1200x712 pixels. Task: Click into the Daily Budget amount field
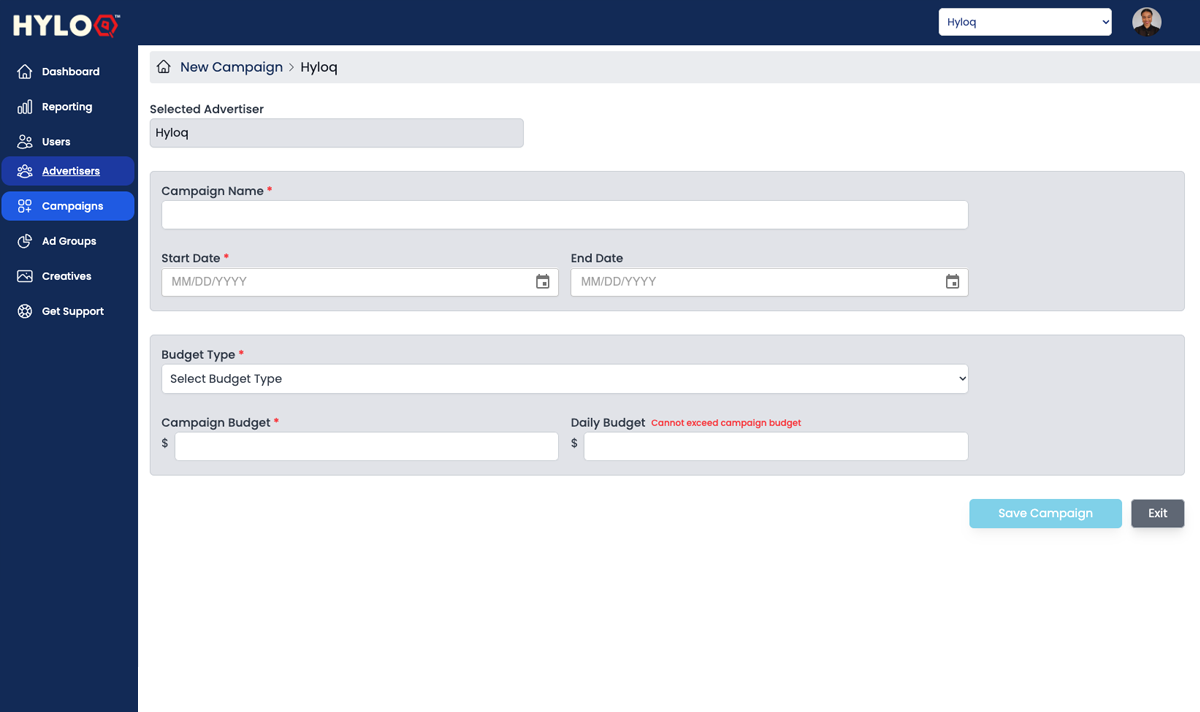pos(775,446)
